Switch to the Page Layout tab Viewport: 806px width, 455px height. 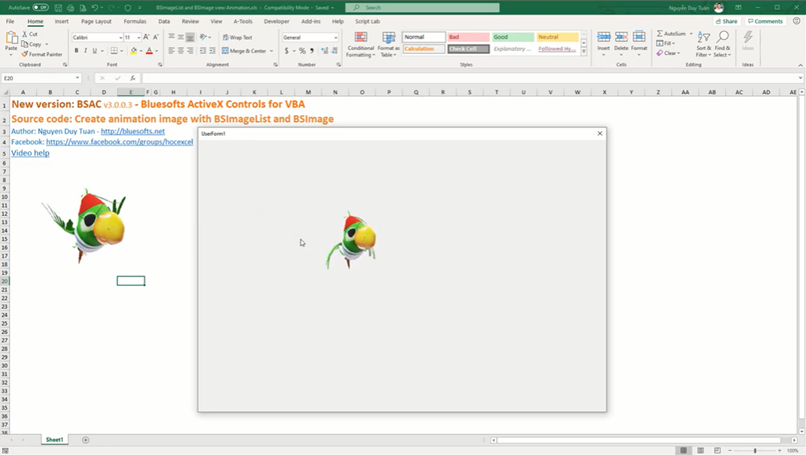pyautogui.click(x=96, y=21)
